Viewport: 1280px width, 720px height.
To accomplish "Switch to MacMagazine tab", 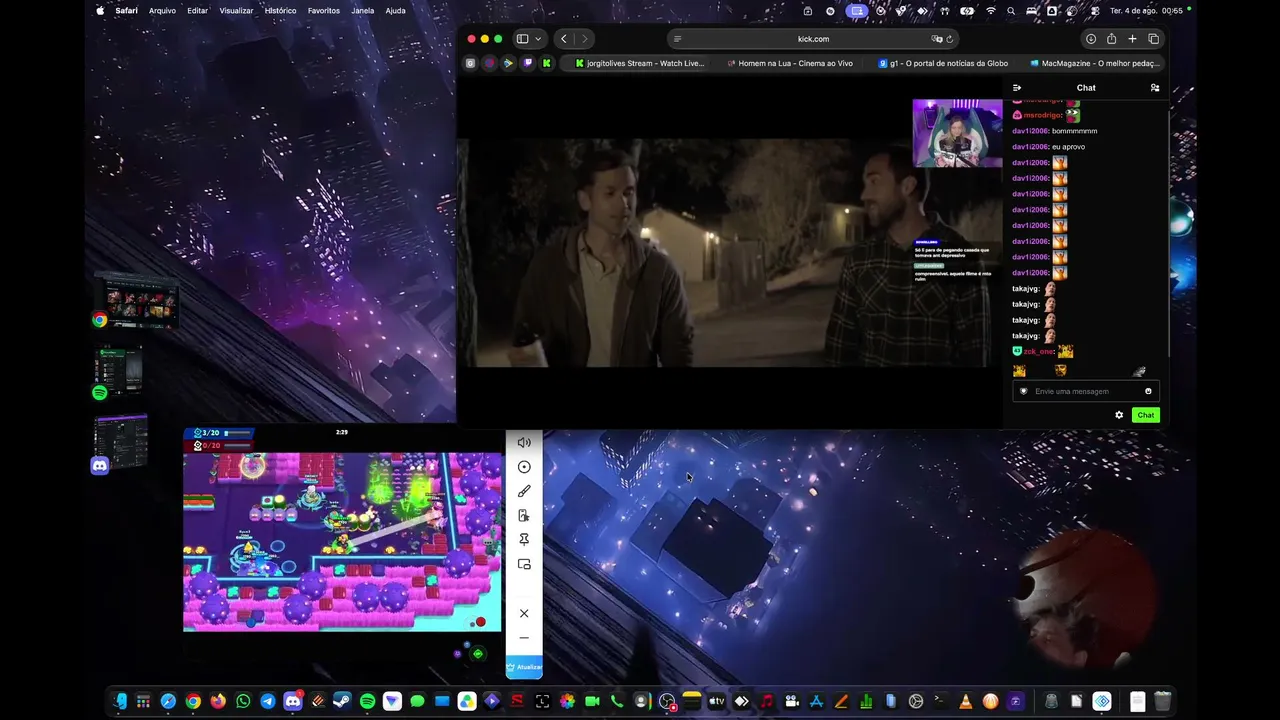I will coord(1093,63).
